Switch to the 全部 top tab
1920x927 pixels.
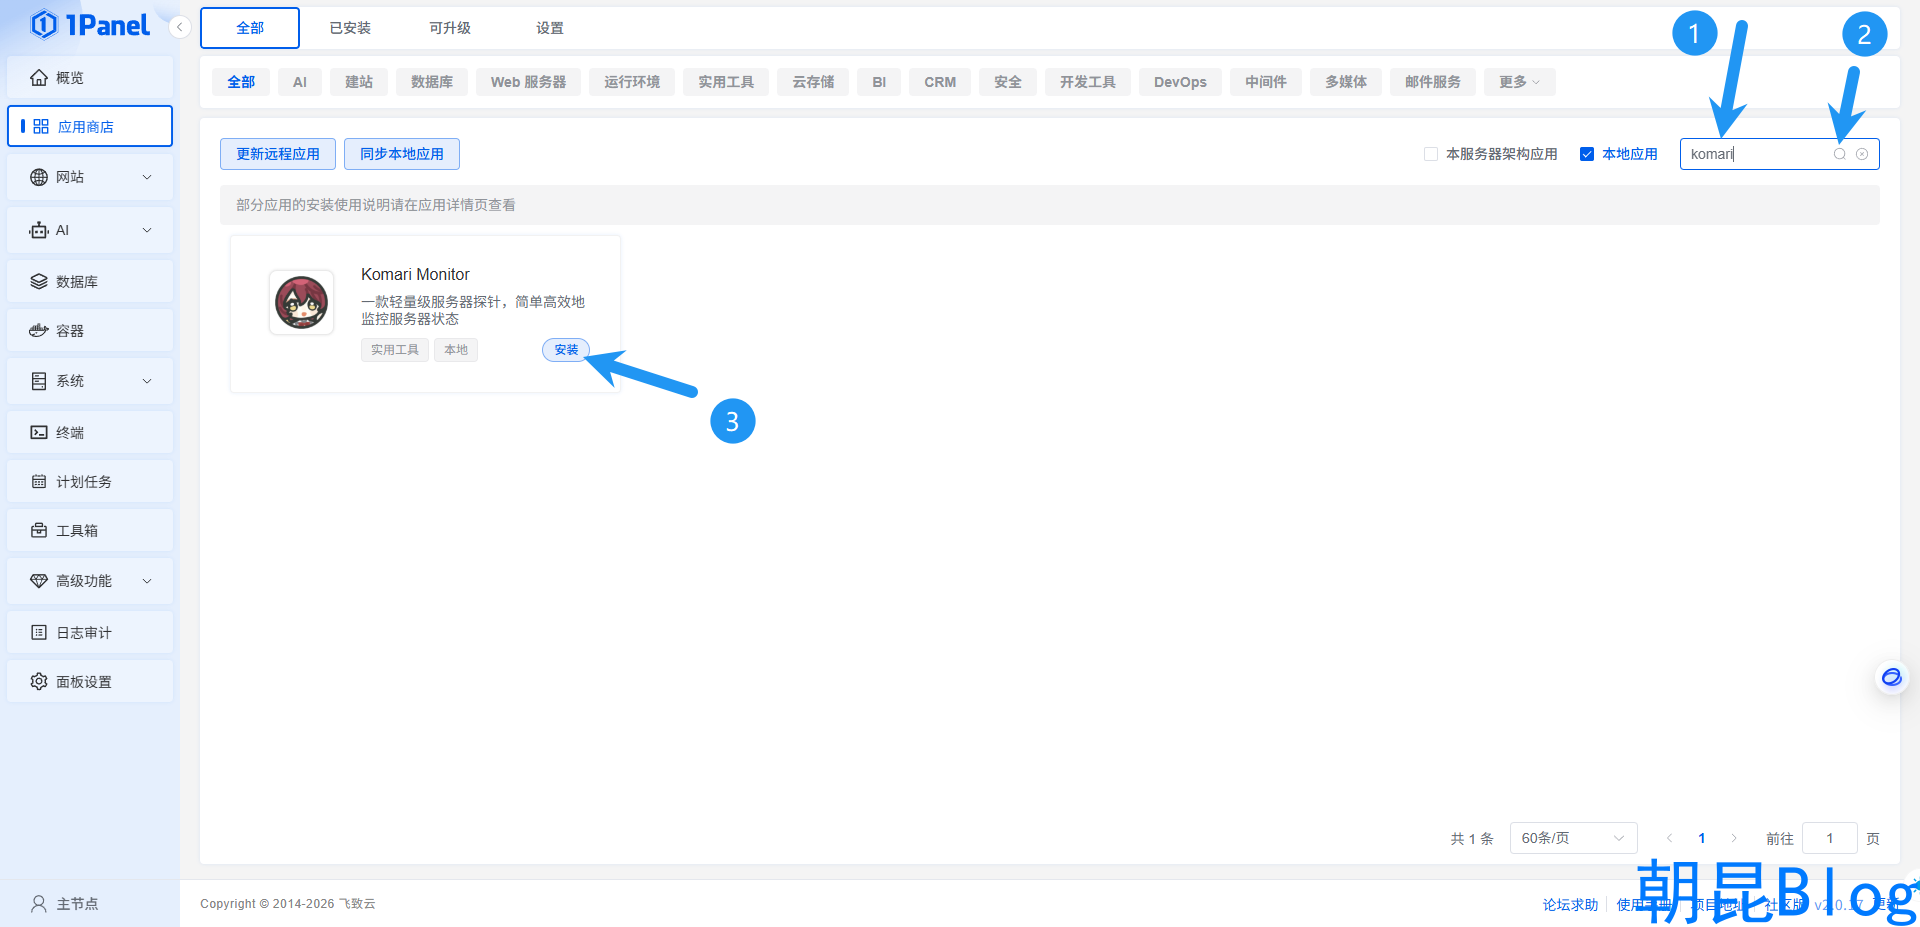[250, 28]
